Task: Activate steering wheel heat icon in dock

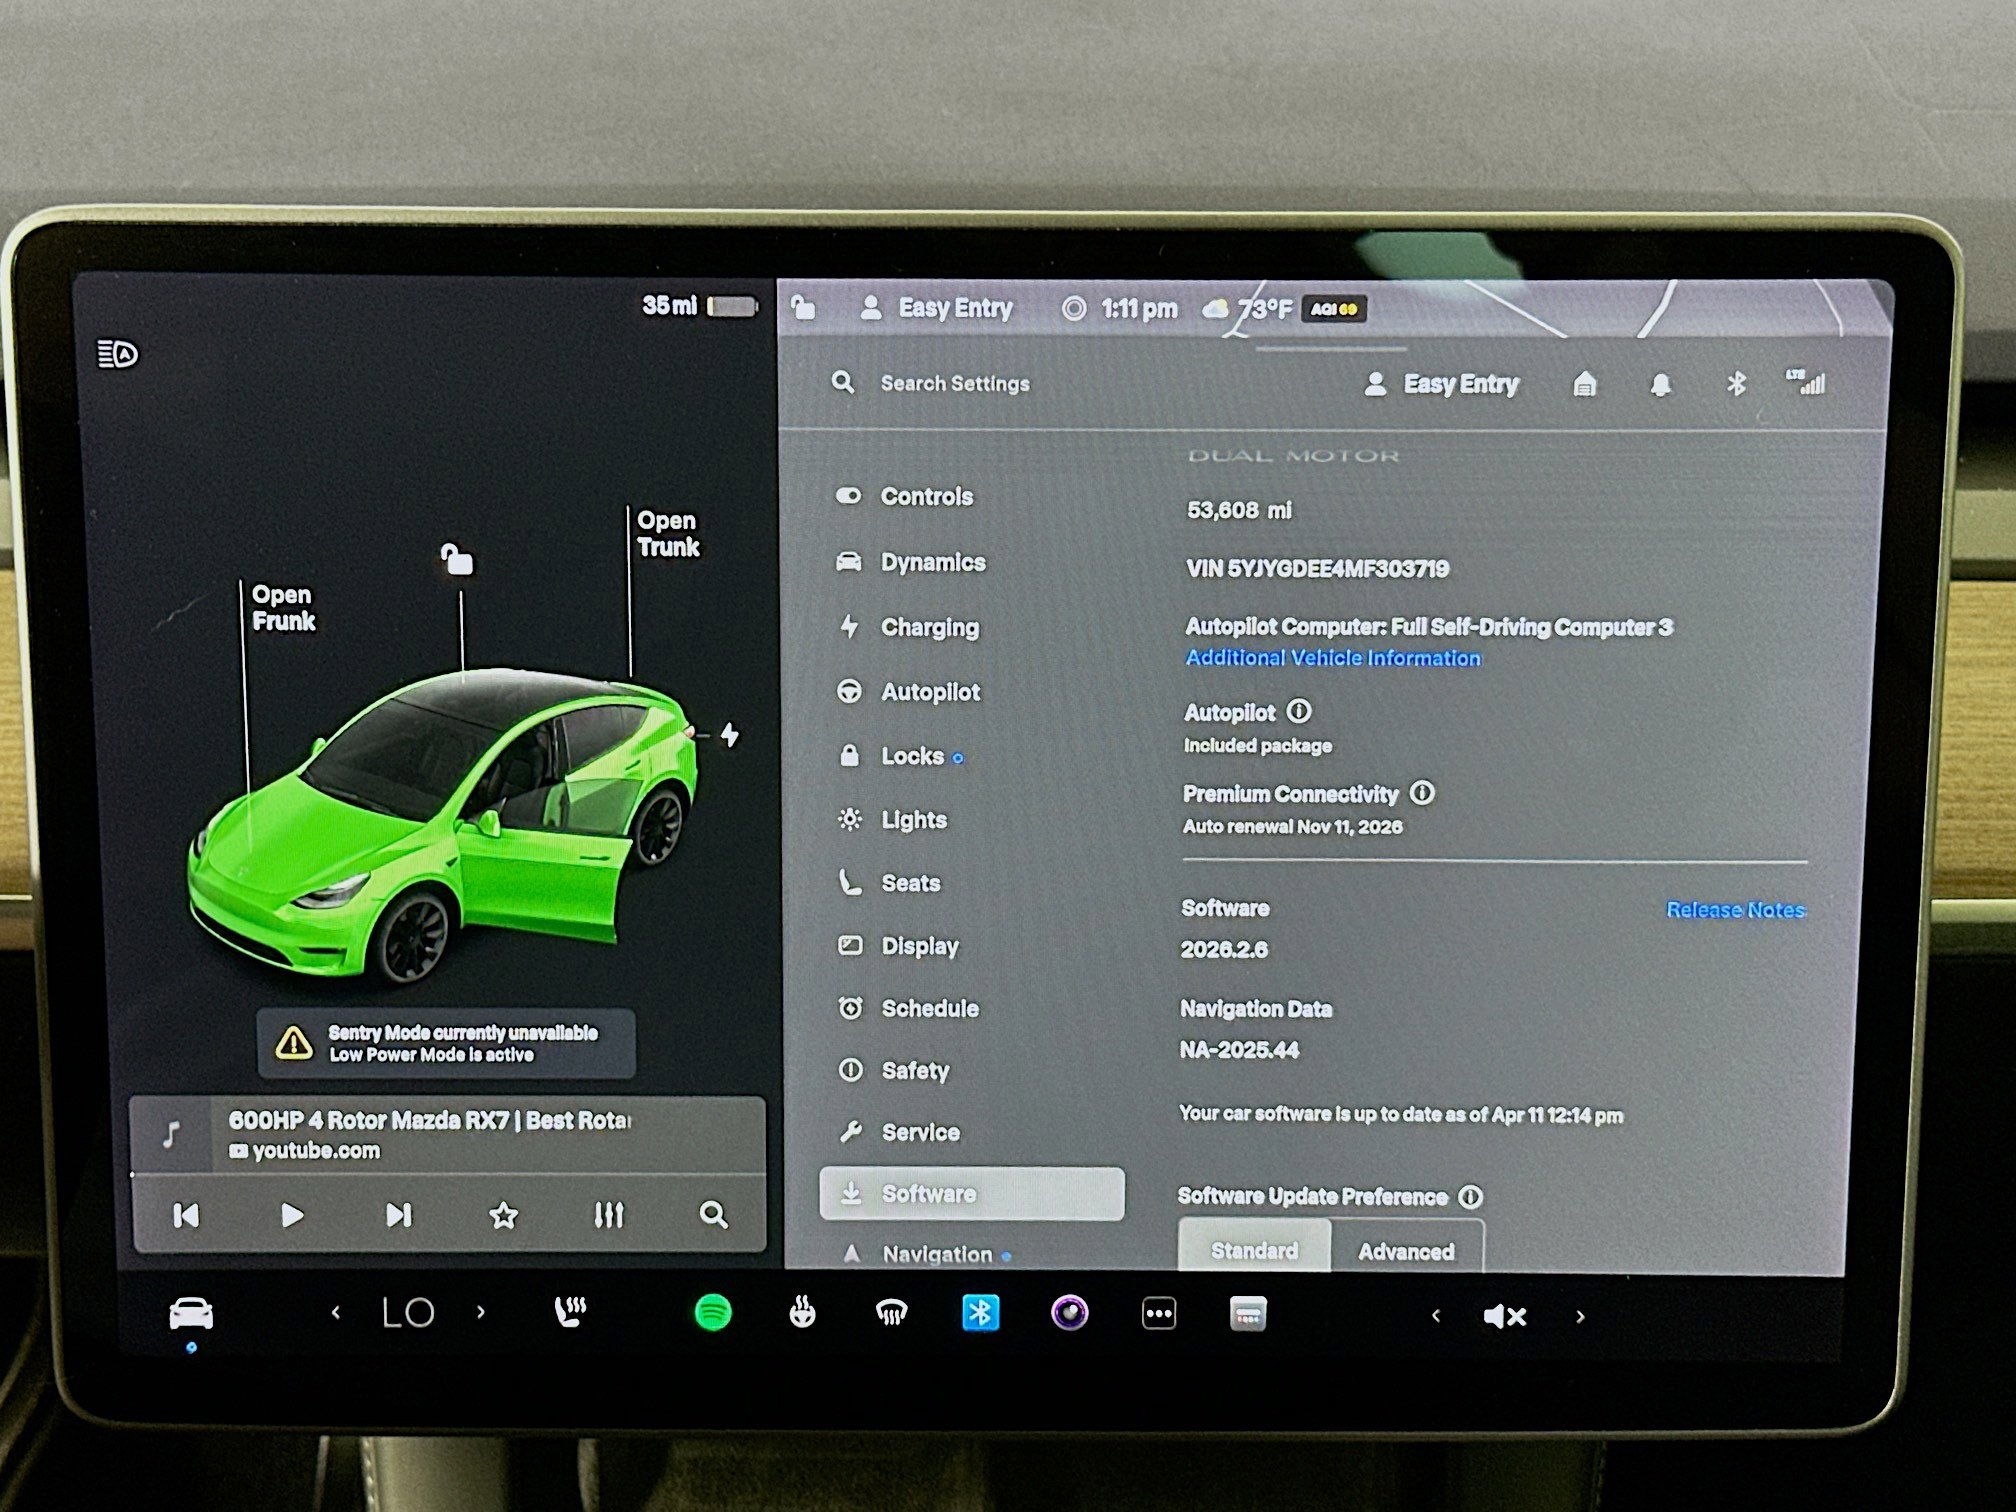Action: pyautogui.click(x=802, y=1313)
